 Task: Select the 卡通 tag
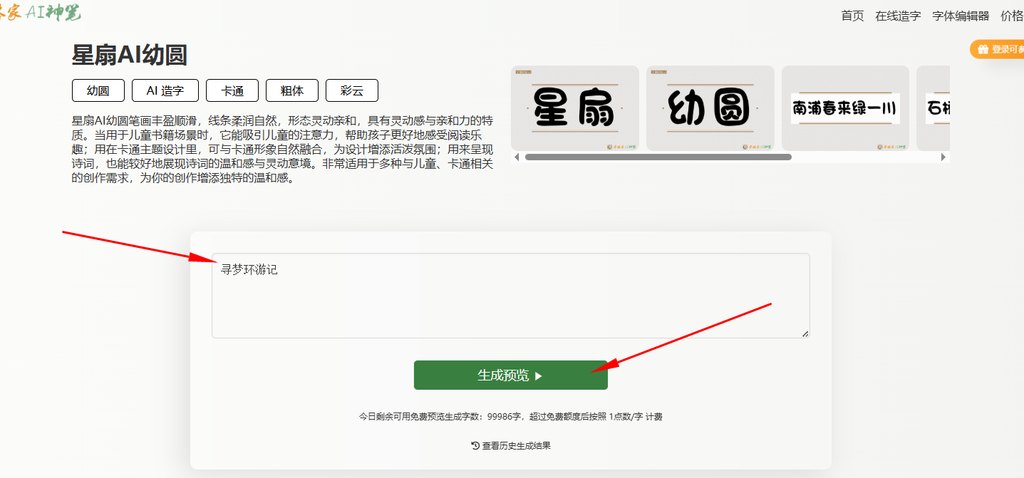232,91
